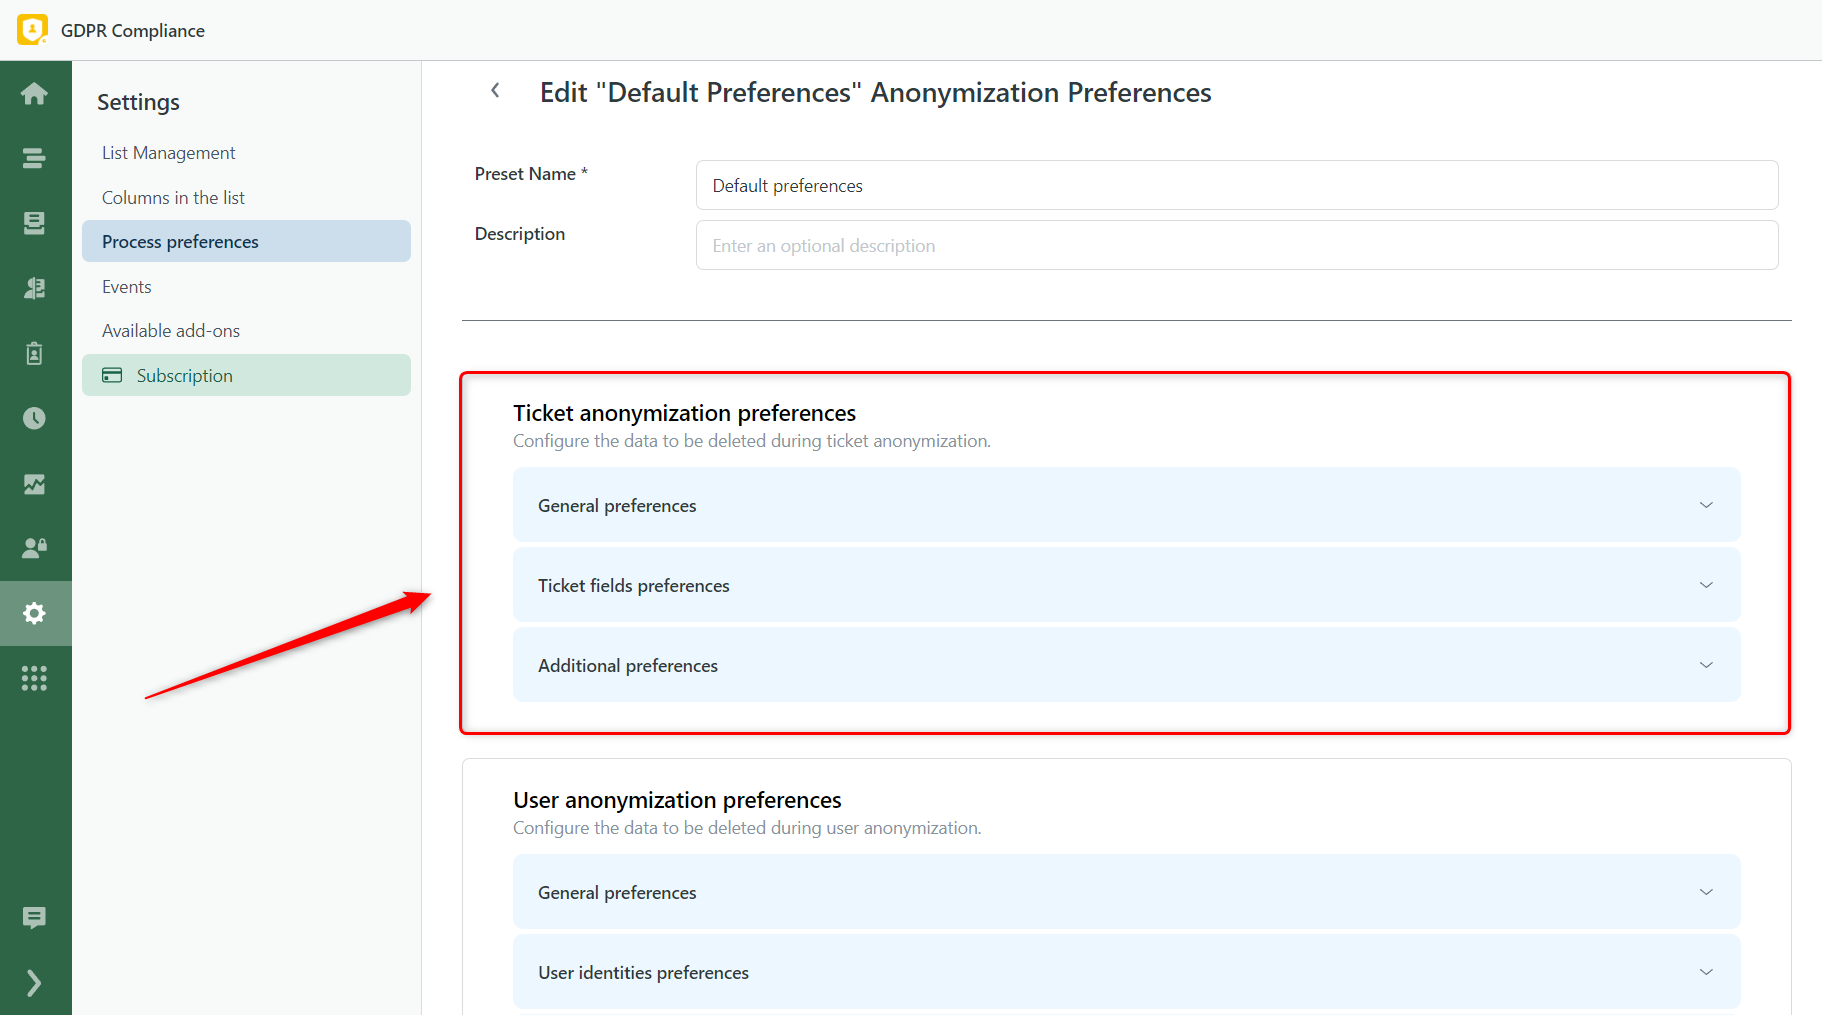This screenshot has height=1015, width=1822.
Task: Click 'Configure the data... ticket anonymization' text
Action: pos(752,441)
